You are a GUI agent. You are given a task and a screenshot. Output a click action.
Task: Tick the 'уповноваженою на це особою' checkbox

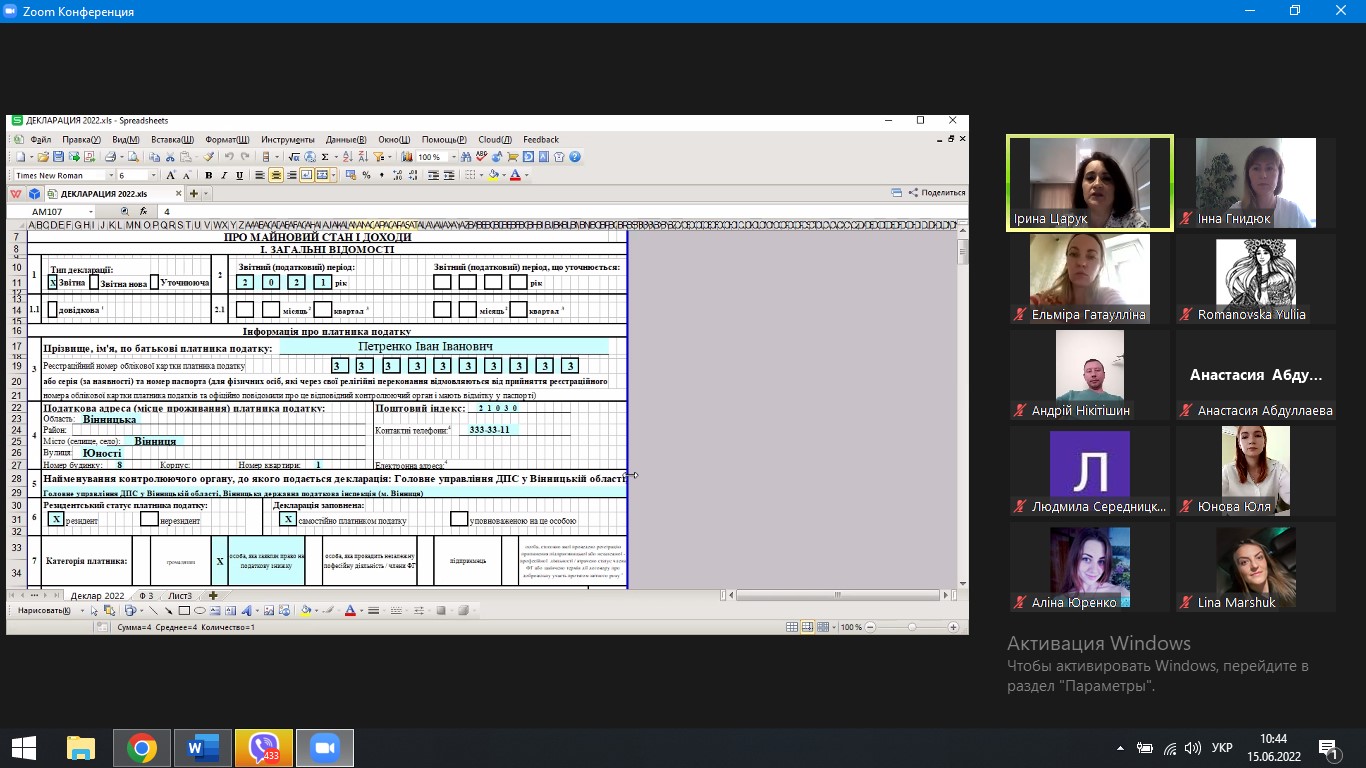click(x=459, y=519)
